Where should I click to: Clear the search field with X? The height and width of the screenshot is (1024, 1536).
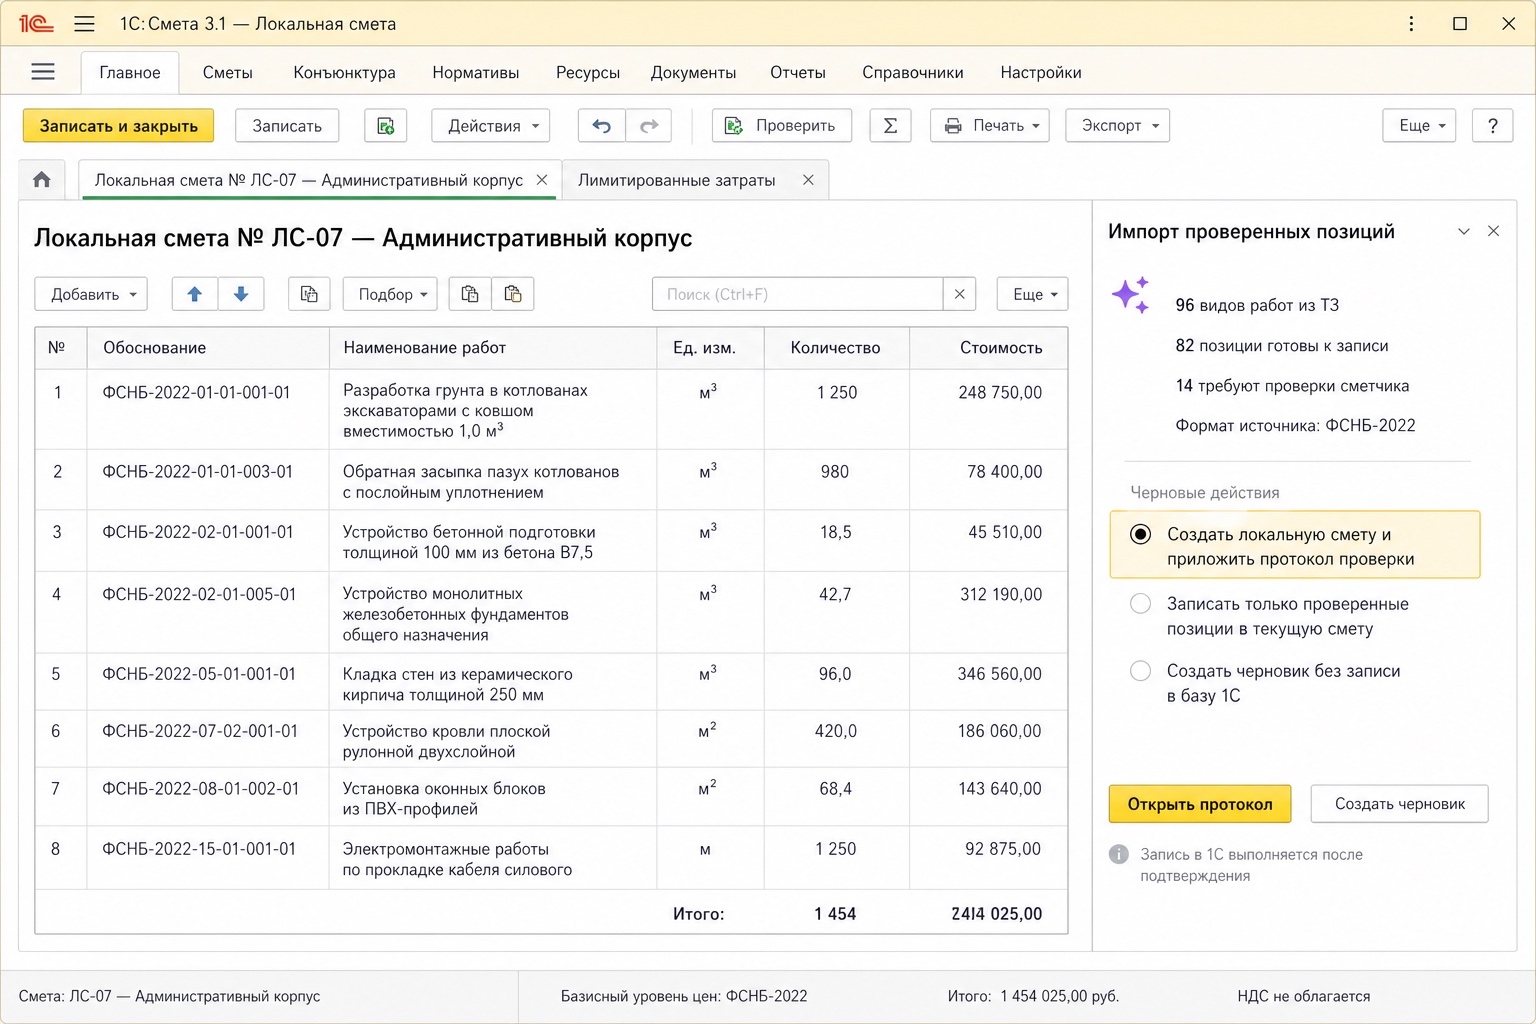(x=959, y=294)
